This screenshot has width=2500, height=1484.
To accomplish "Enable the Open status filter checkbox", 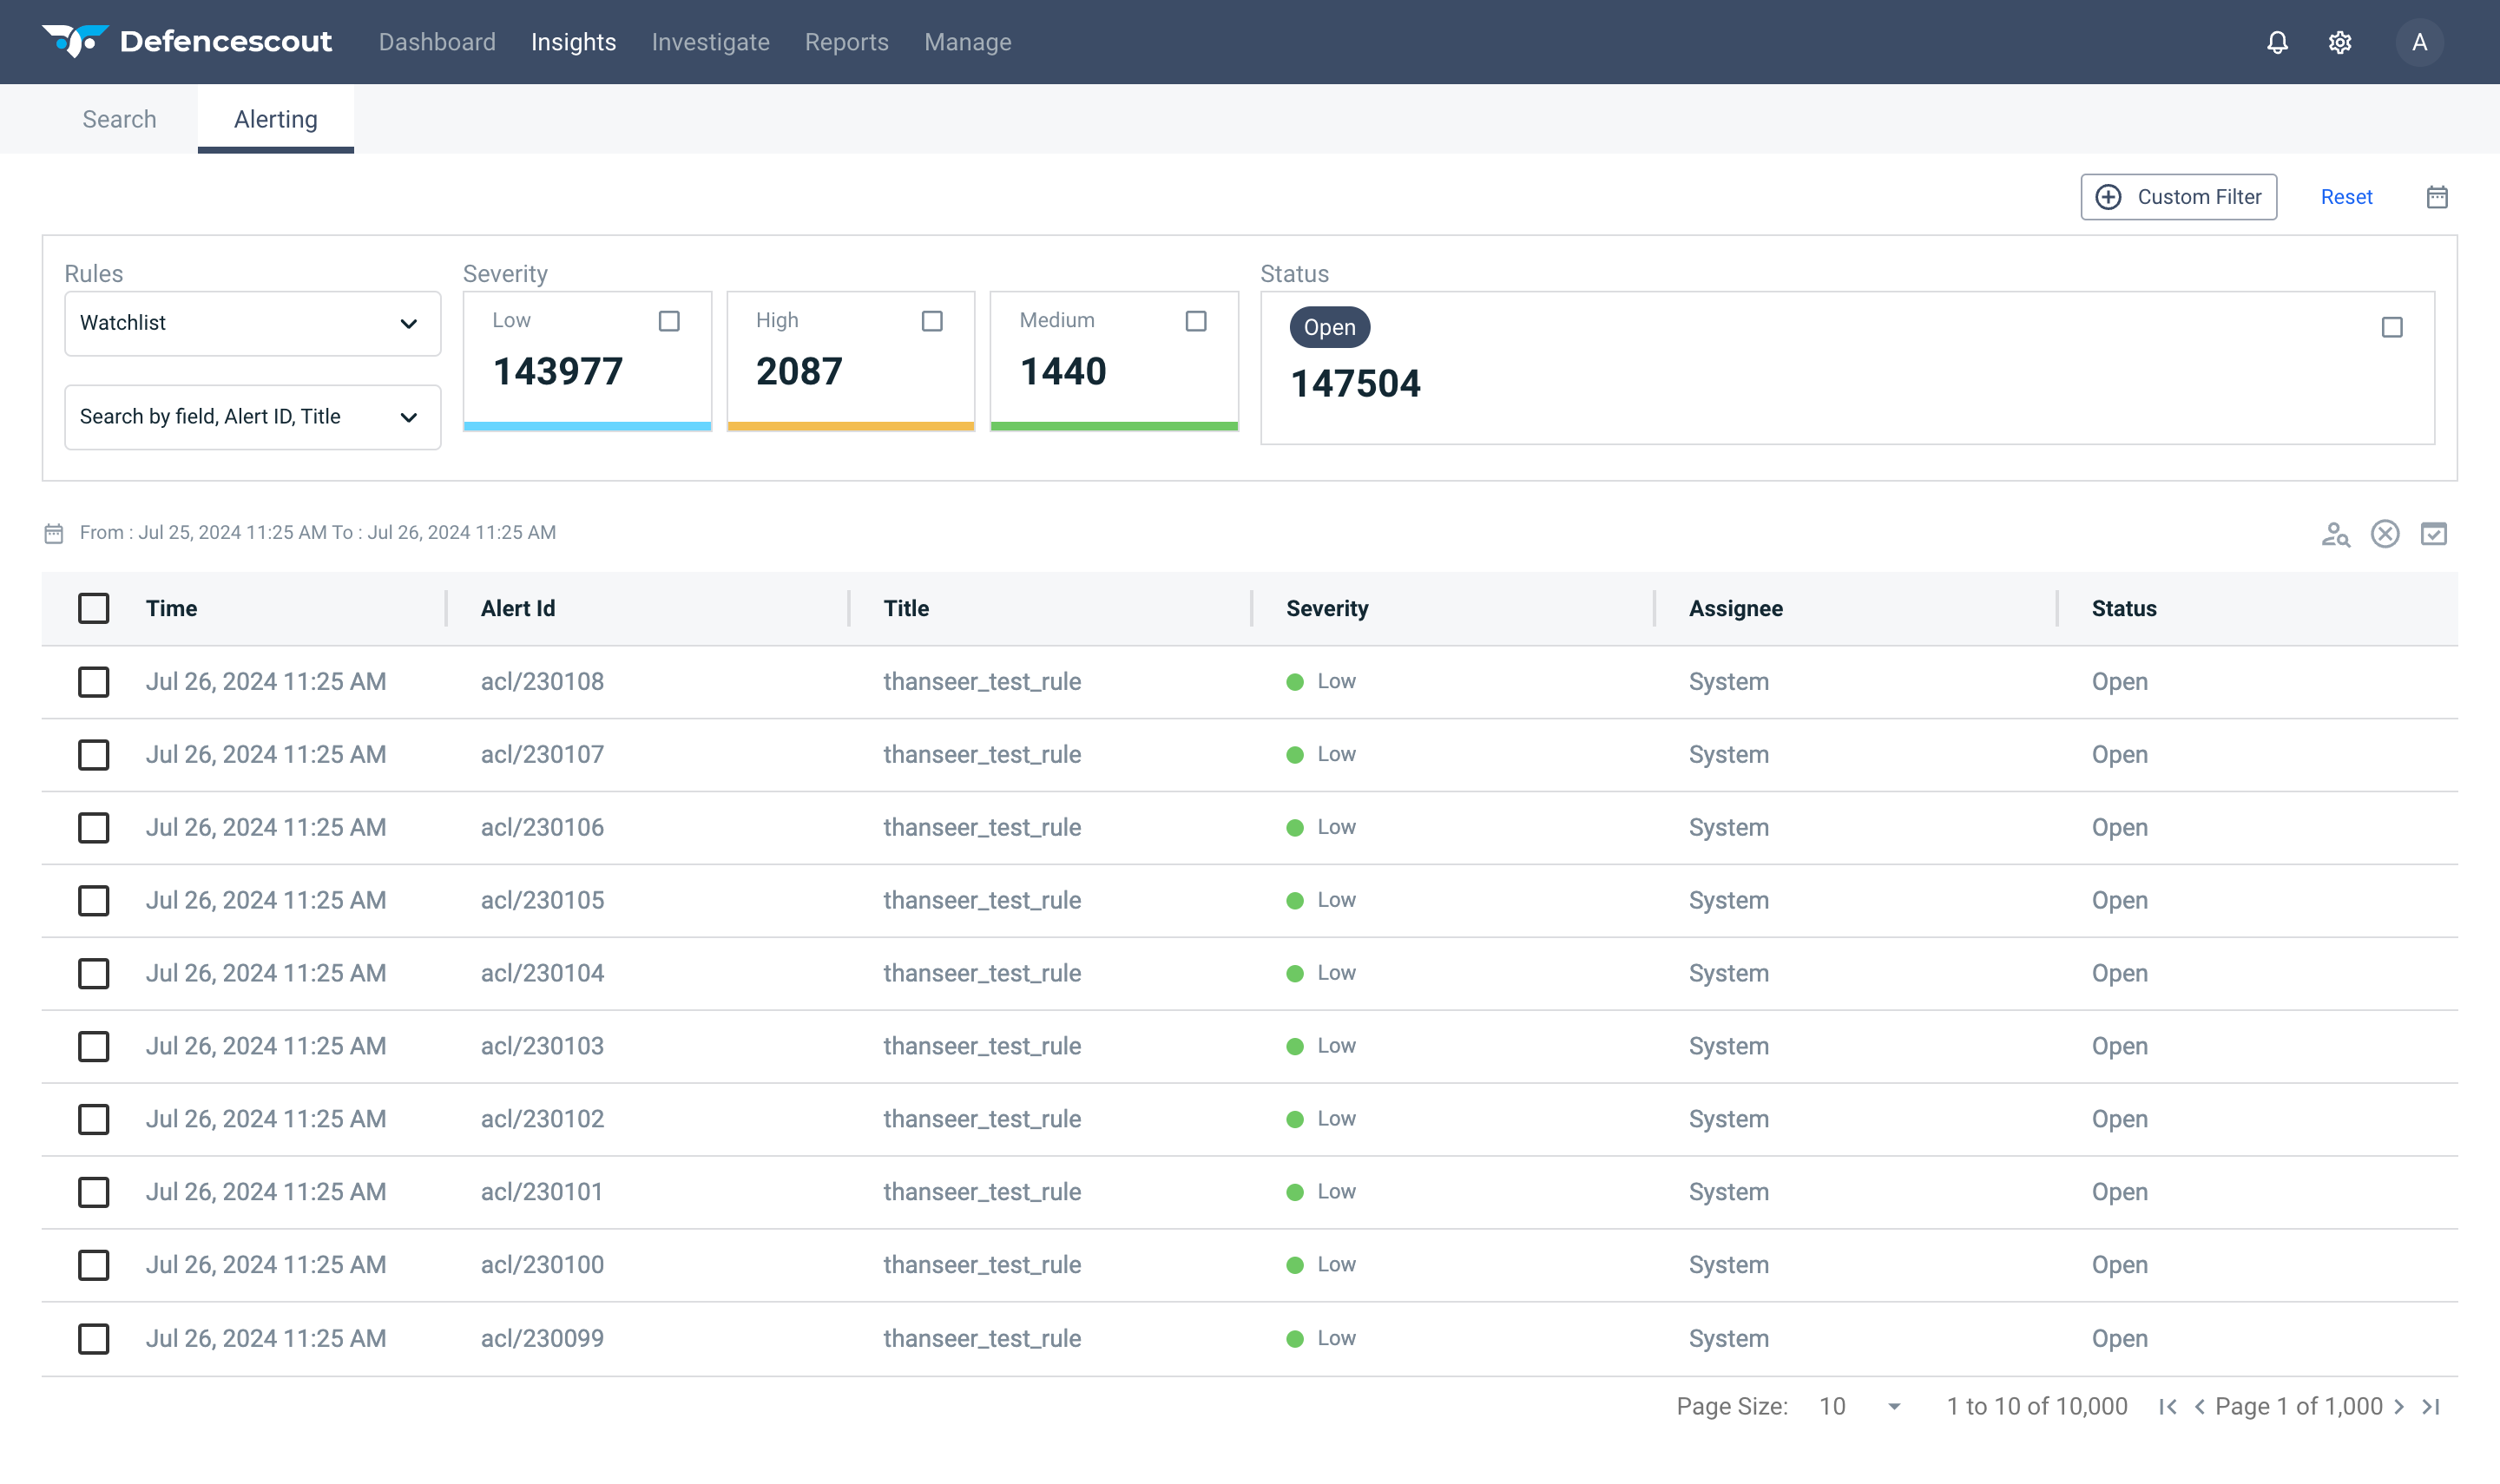I will tap(2392, 328).
